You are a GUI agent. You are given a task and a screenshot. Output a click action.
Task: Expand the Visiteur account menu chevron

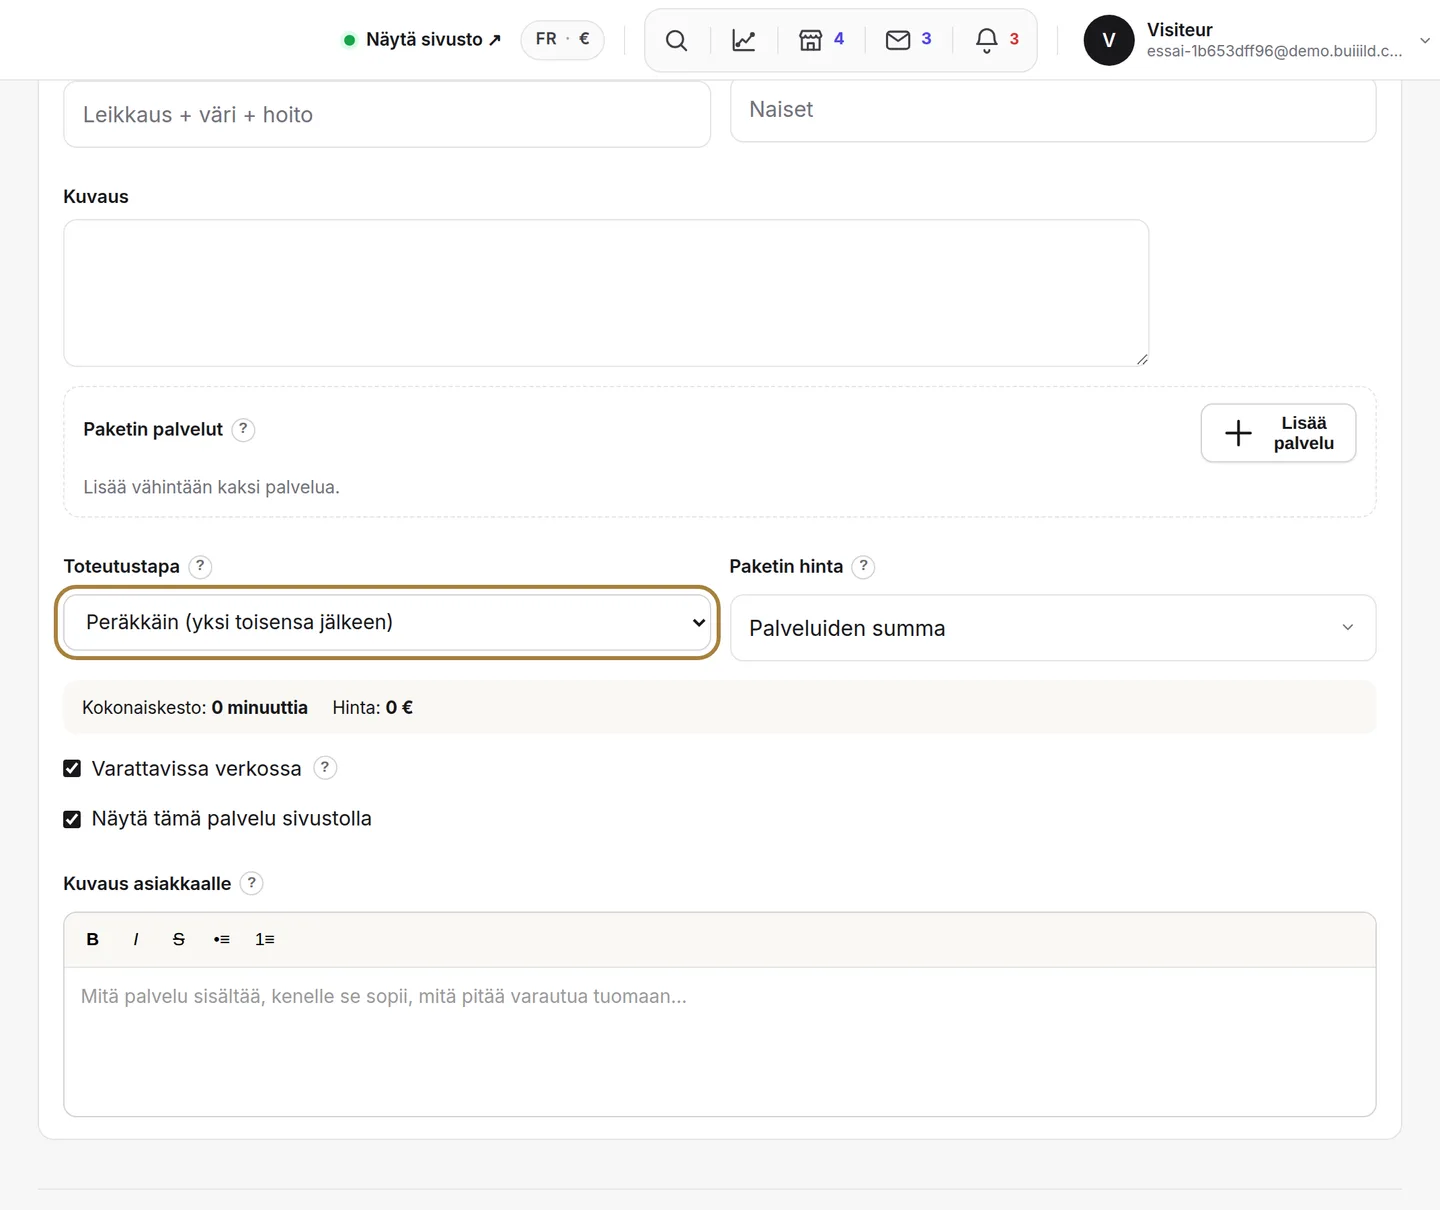coord(1425,41)
